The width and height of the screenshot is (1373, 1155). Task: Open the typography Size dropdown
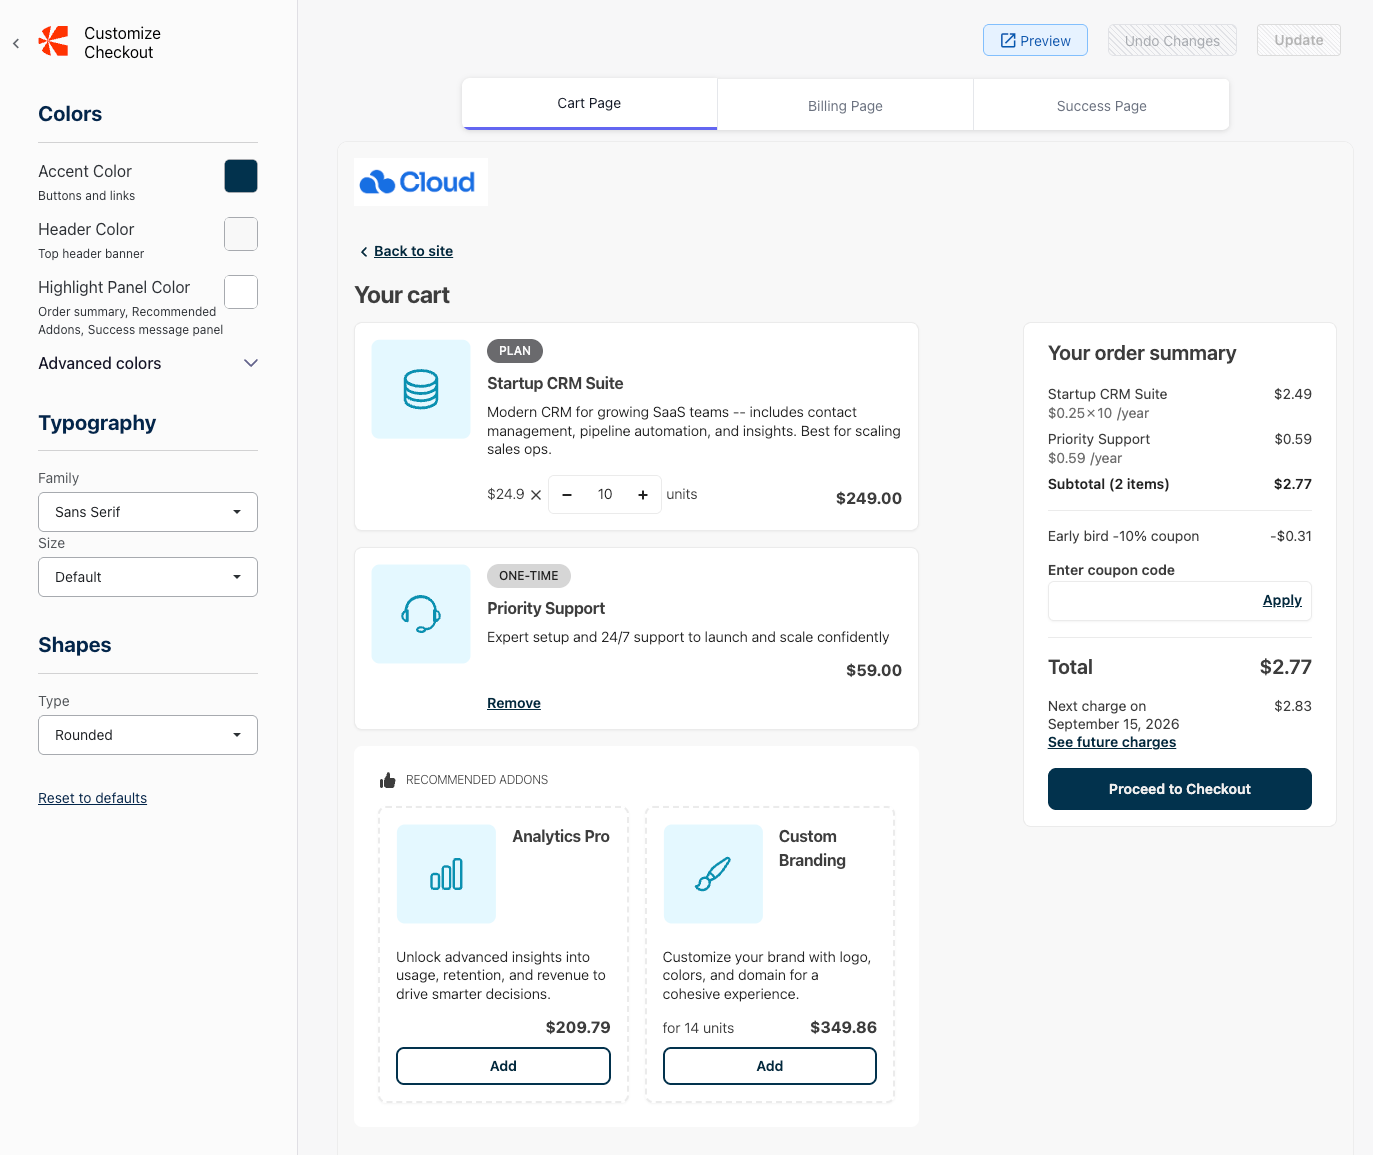point(148,577)
